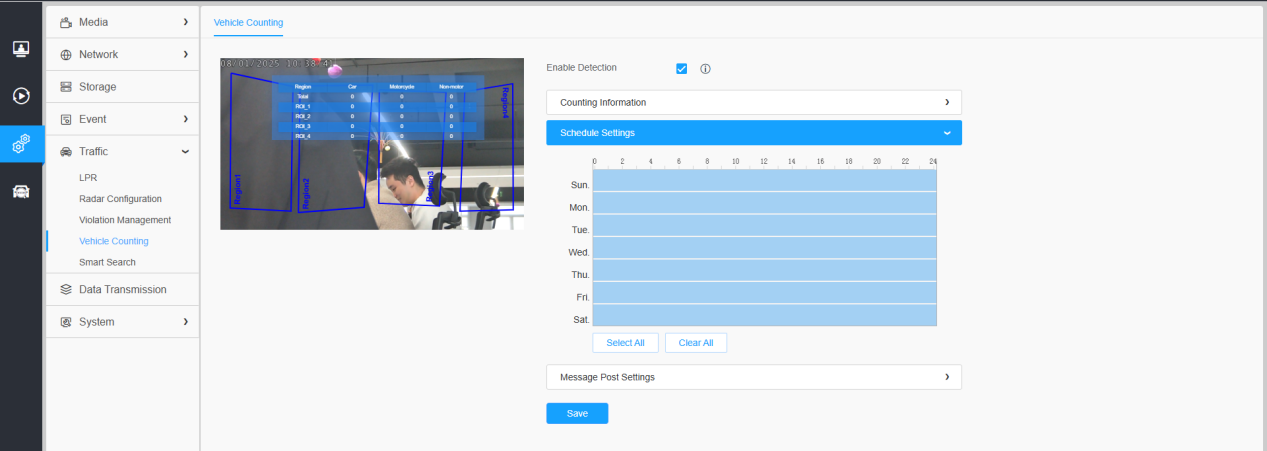Image resolution: width=1267 pixels, height=451 pixels.
Task: Open the playback icon in sidebar
Action: [x=21, y=96]
